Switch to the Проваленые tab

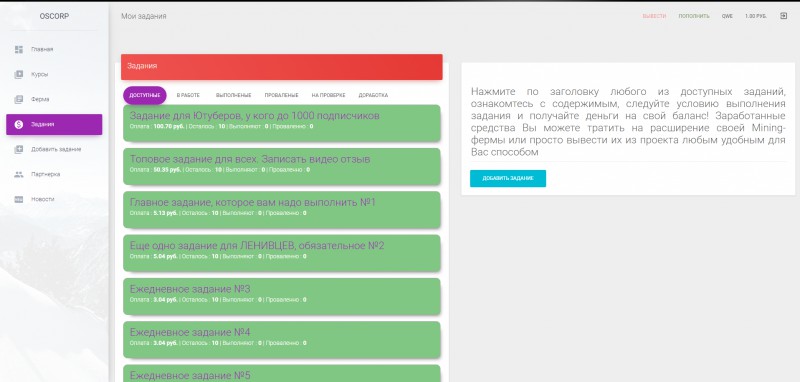click(x=281, y=95)
